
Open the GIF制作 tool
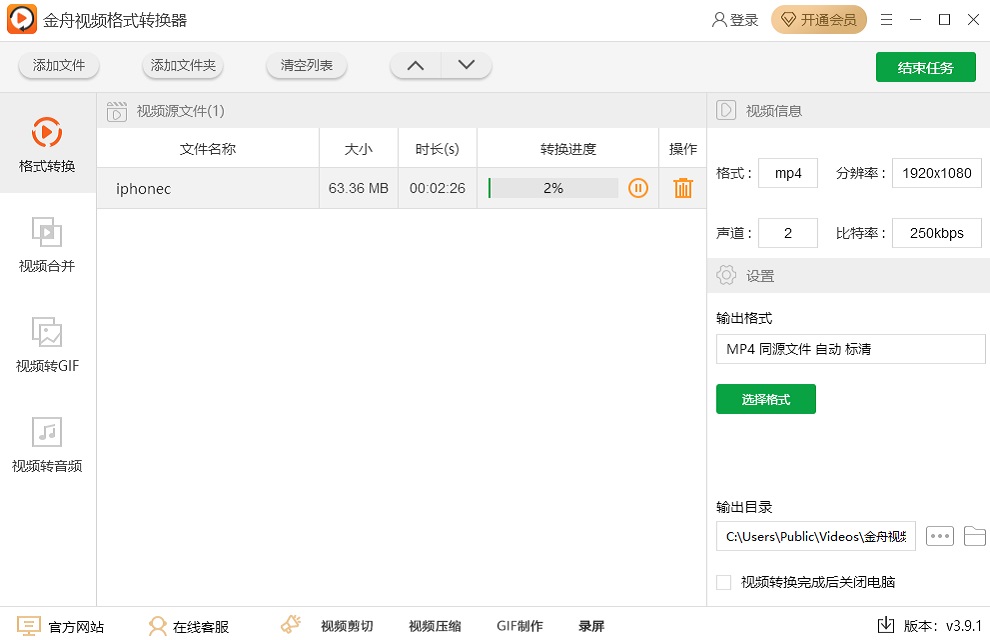[519, 625]
